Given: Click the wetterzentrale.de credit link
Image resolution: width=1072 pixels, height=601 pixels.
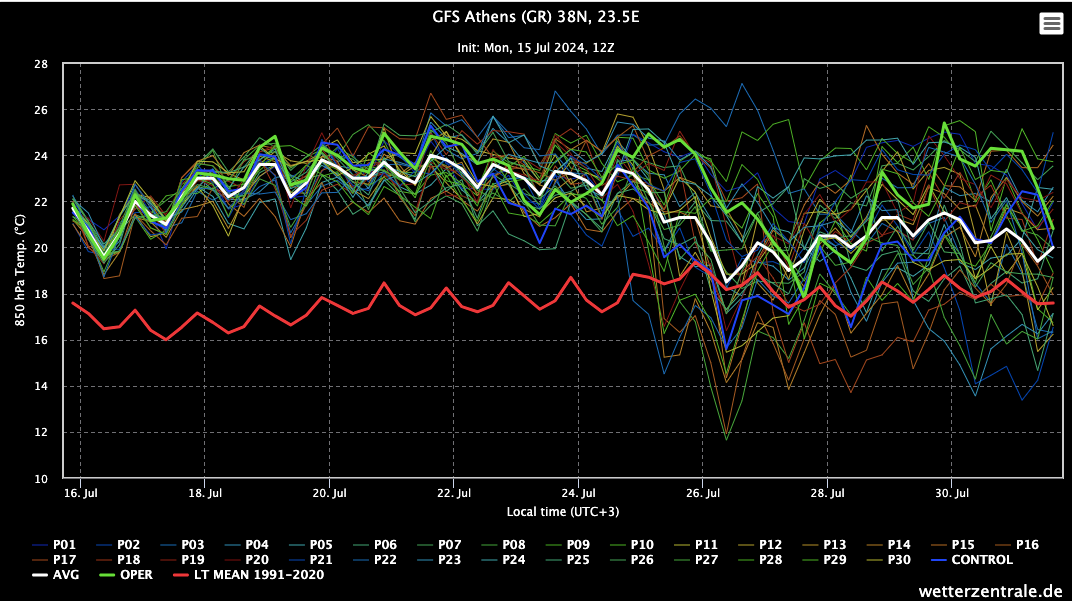Looking at the screenshot, I should click(x=991, y=591).
